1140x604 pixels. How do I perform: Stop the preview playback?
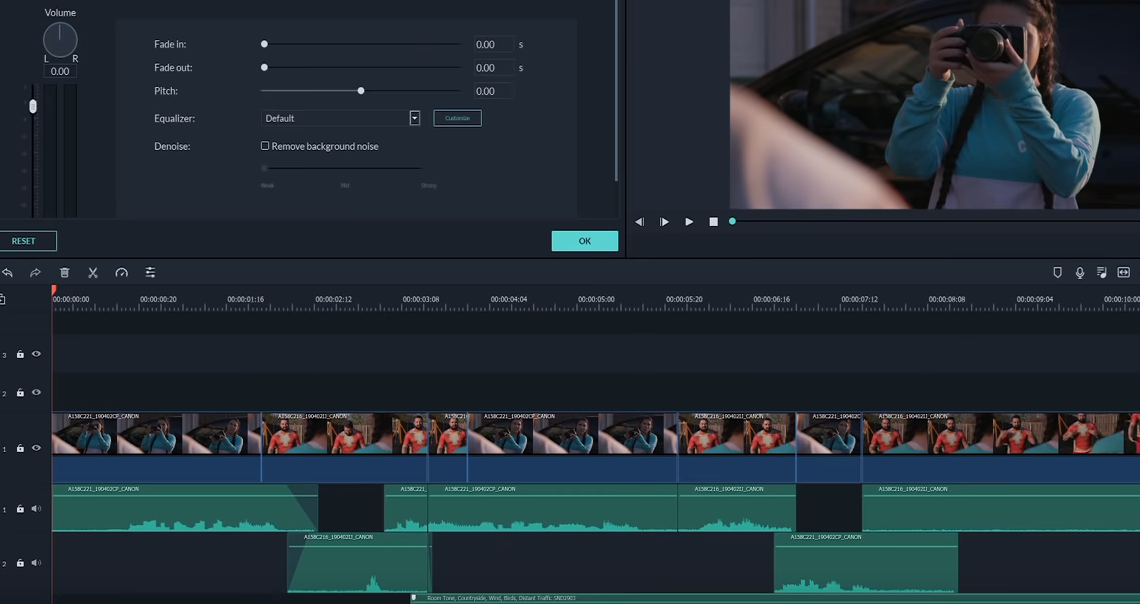713,222
